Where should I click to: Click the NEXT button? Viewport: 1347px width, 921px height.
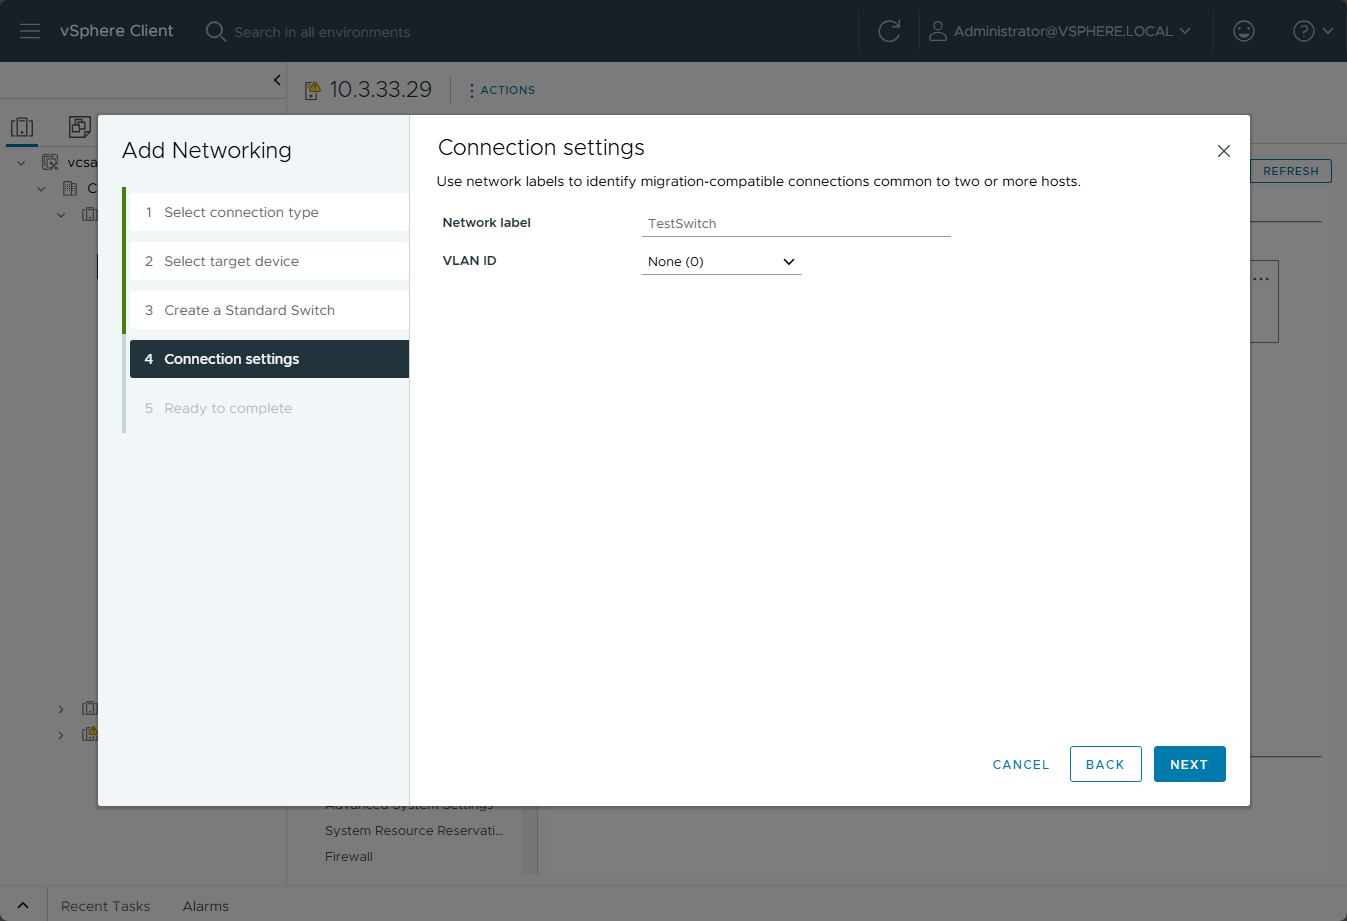tap(1189, 764)
